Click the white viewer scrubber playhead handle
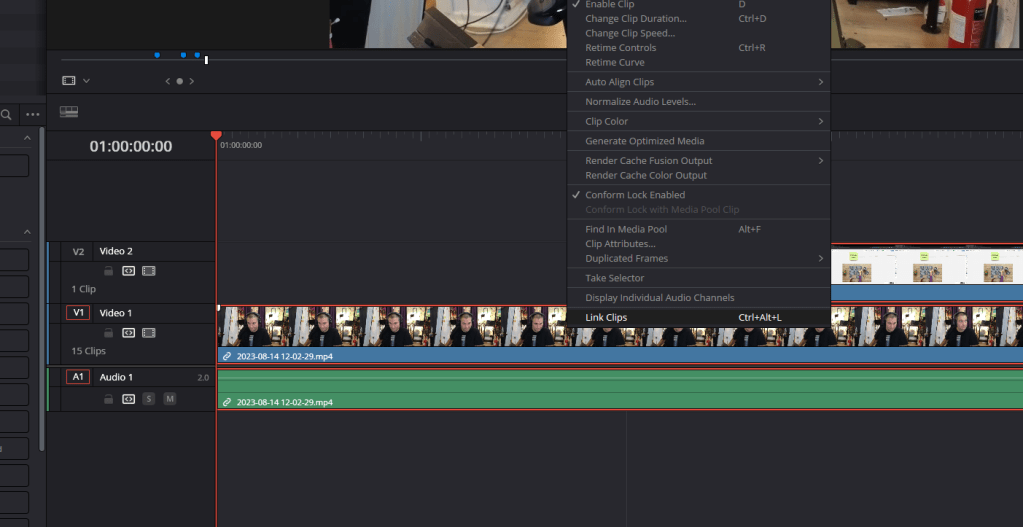The image size is (1023, 527). (x=206, y=60)
